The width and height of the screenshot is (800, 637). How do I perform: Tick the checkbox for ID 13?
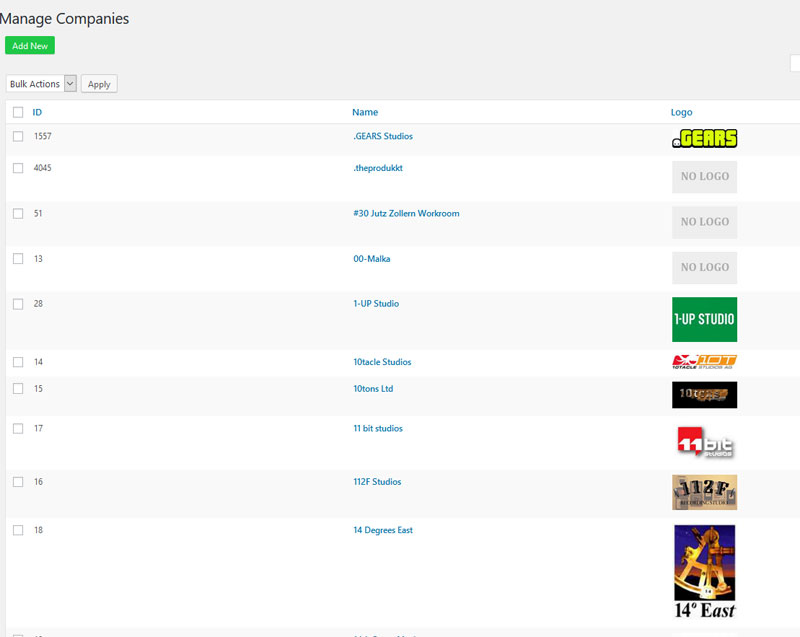point(18,259)
